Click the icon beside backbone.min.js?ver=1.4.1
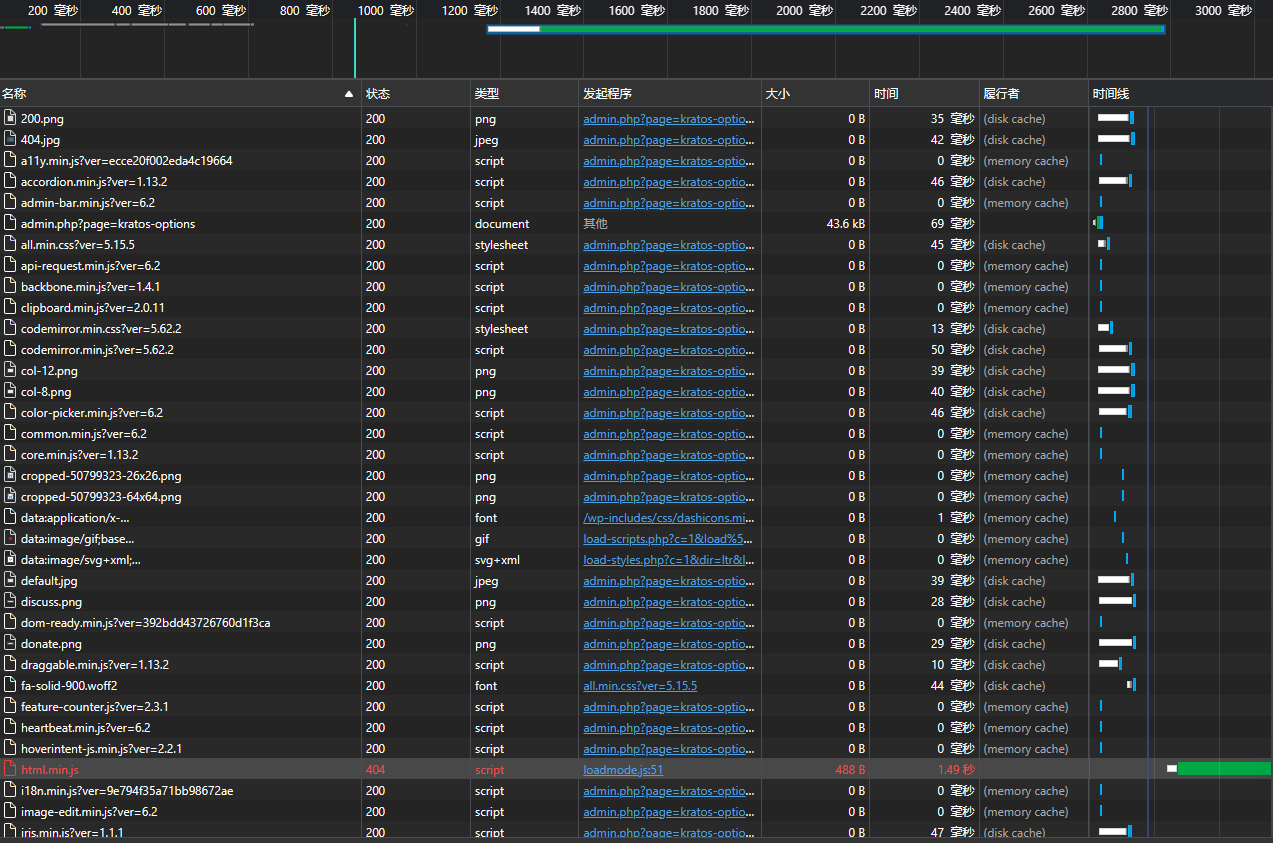The width and height of the screenshot is (1273, 843). coord(10,286)
